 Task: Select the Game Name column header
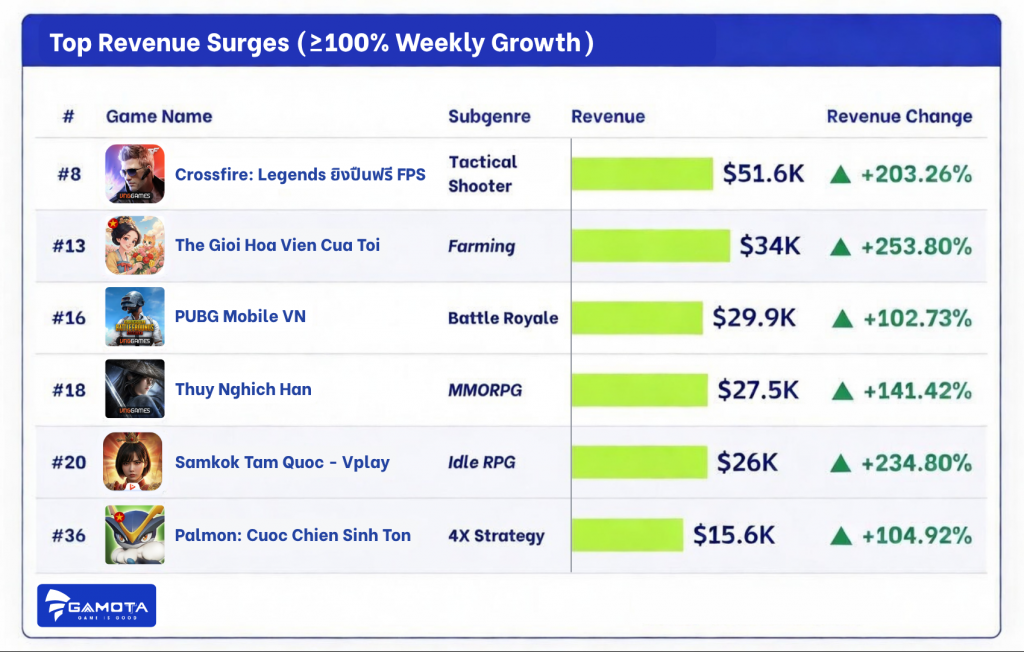159,117
